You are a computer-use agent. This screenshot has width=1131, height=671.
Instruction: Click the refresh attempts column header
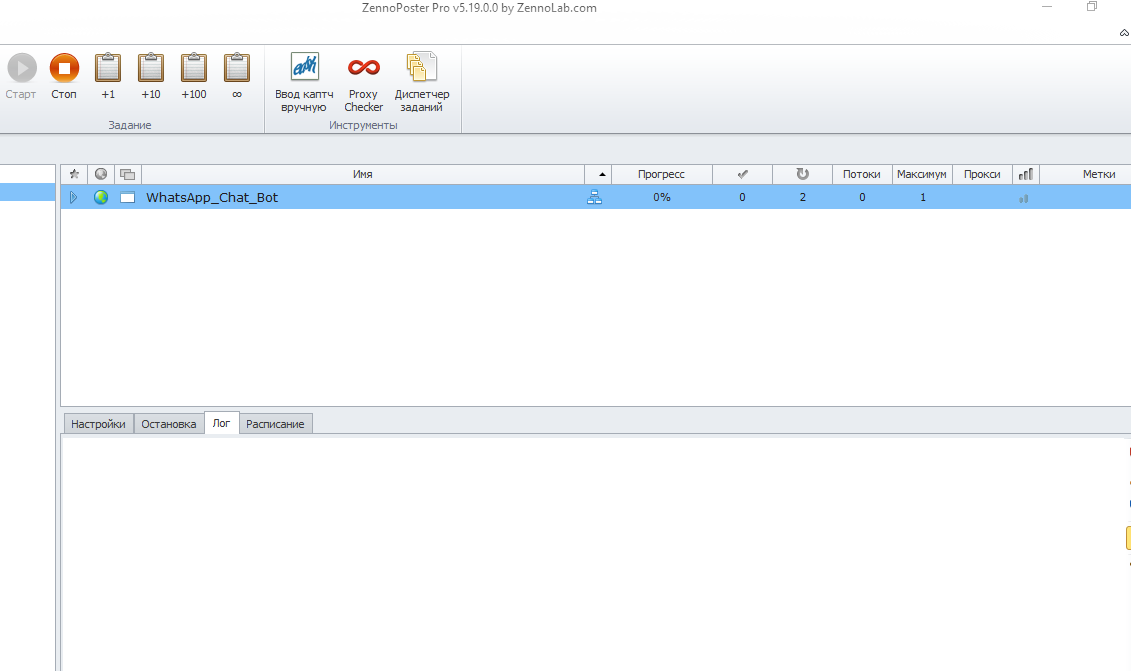[x=802, y=174]
